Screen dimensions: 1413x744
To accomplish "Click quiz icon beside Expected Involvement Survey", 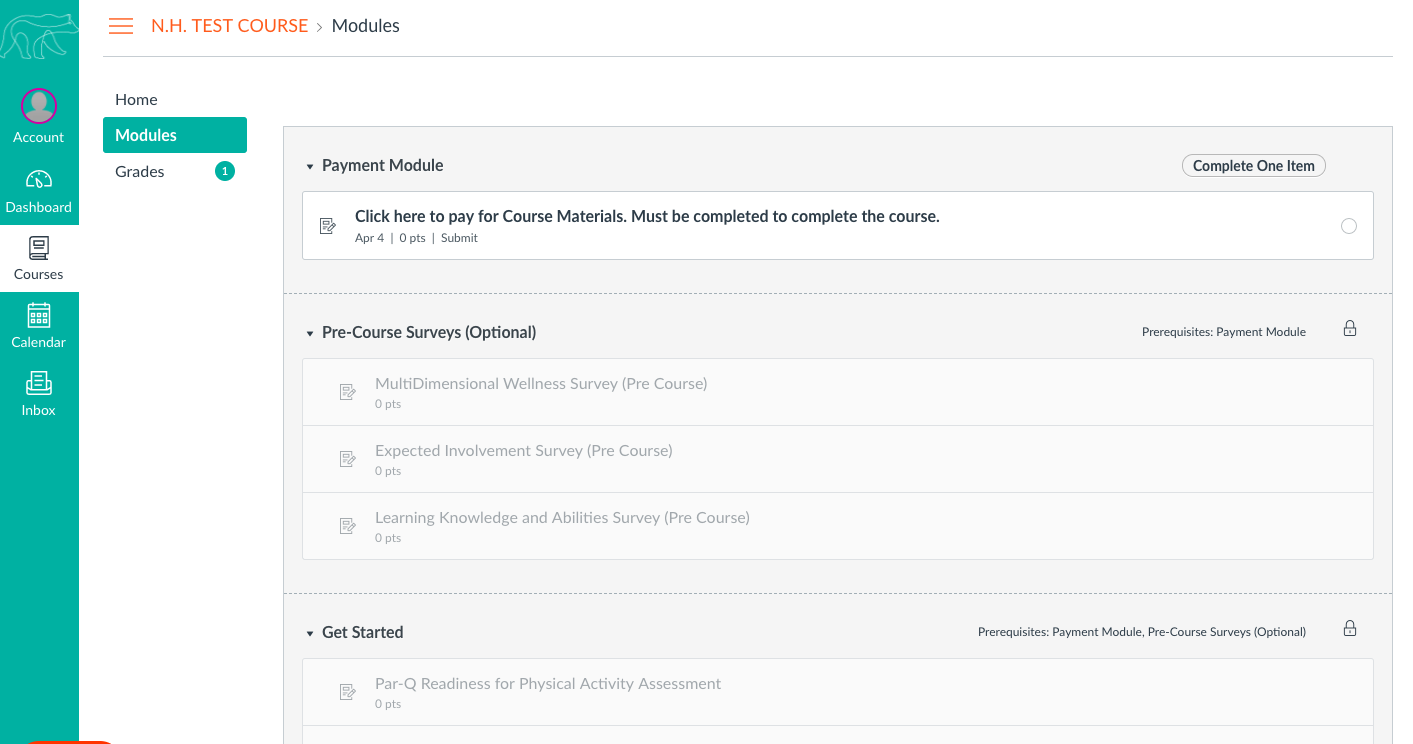I will (x=348, y=459).
